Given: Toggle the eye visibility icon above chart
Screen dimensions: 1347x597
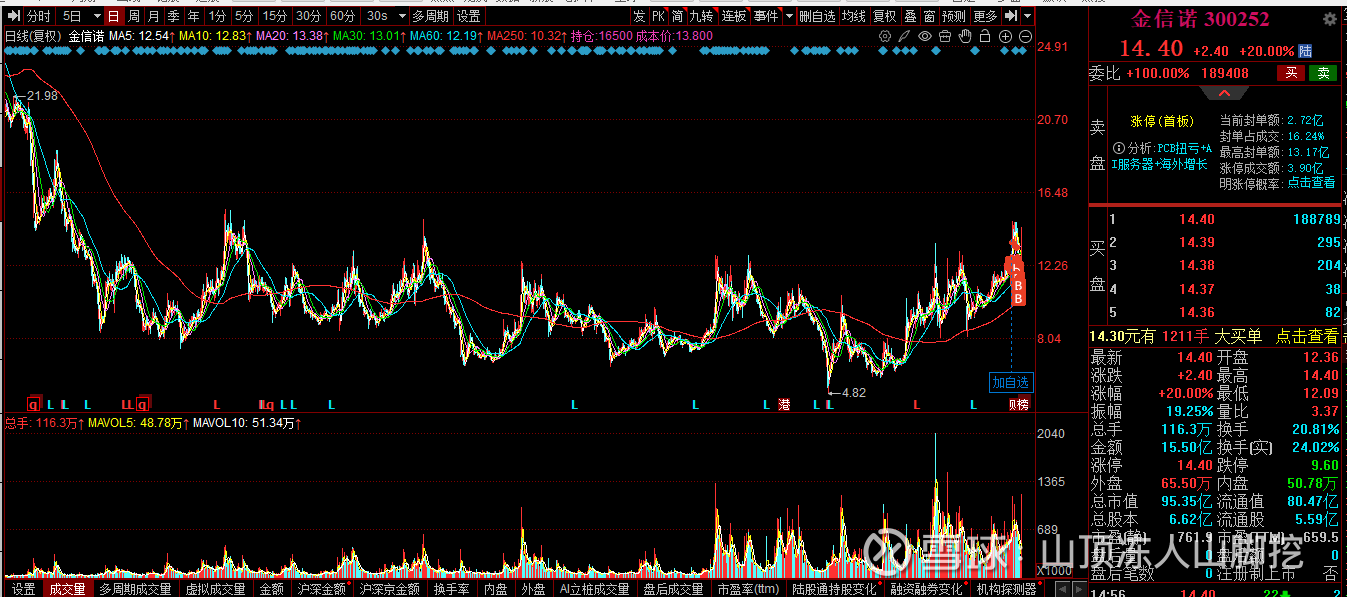Looking at the screenshot, I should click(925, 36).
